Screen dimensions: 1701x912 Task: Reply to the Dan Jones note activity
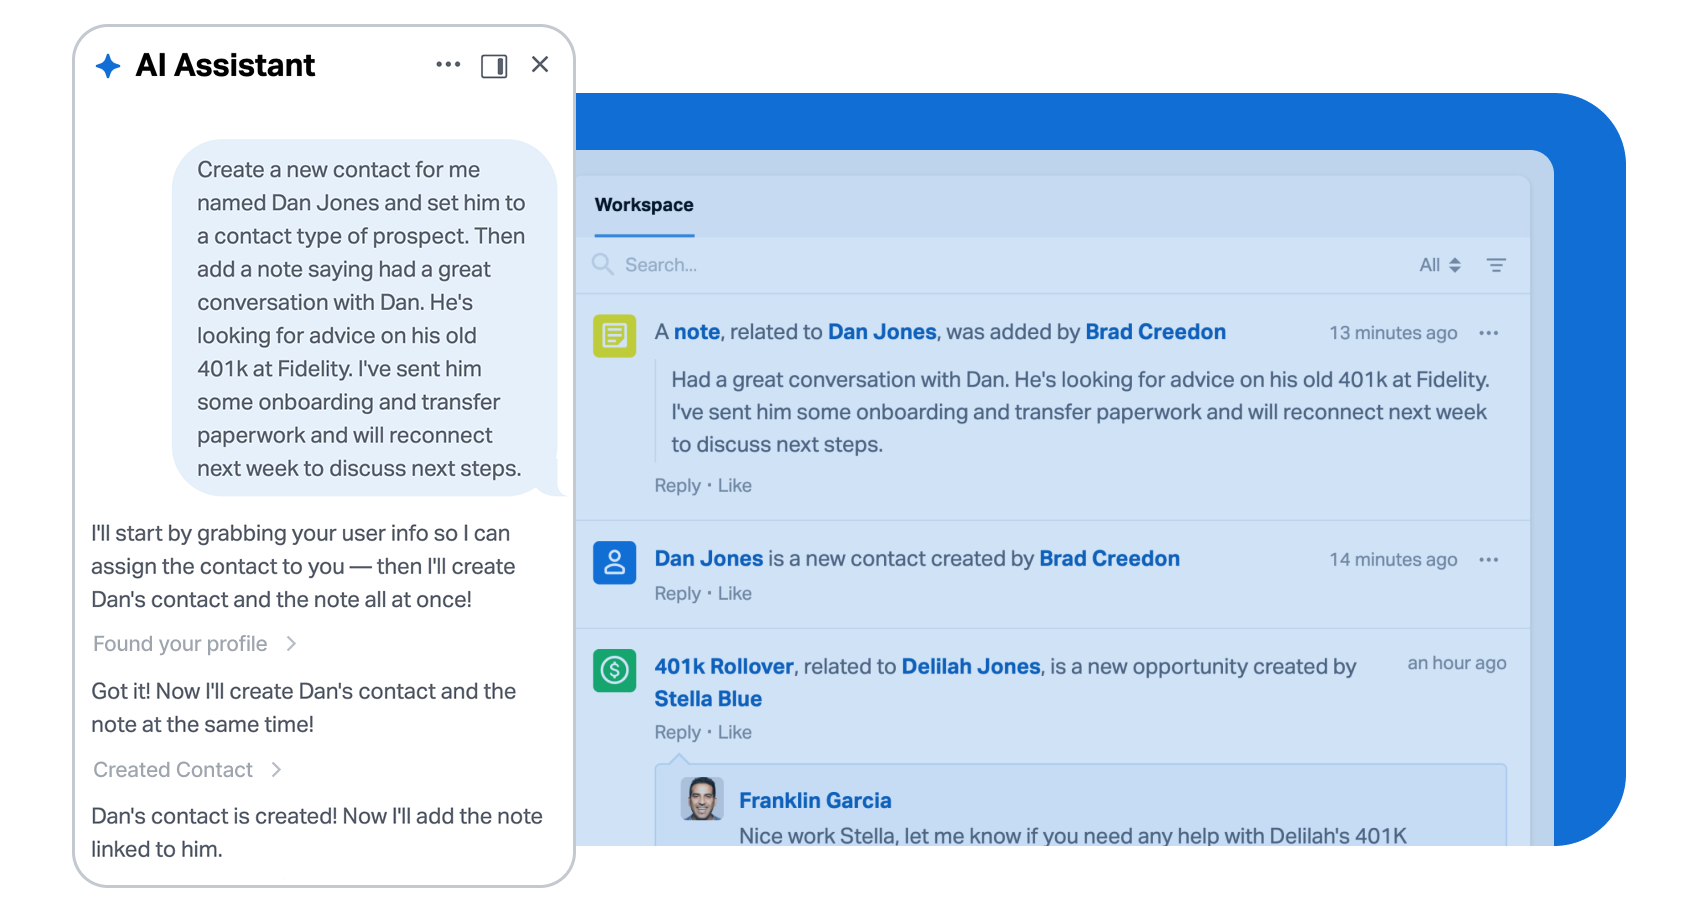pos(677,486)
